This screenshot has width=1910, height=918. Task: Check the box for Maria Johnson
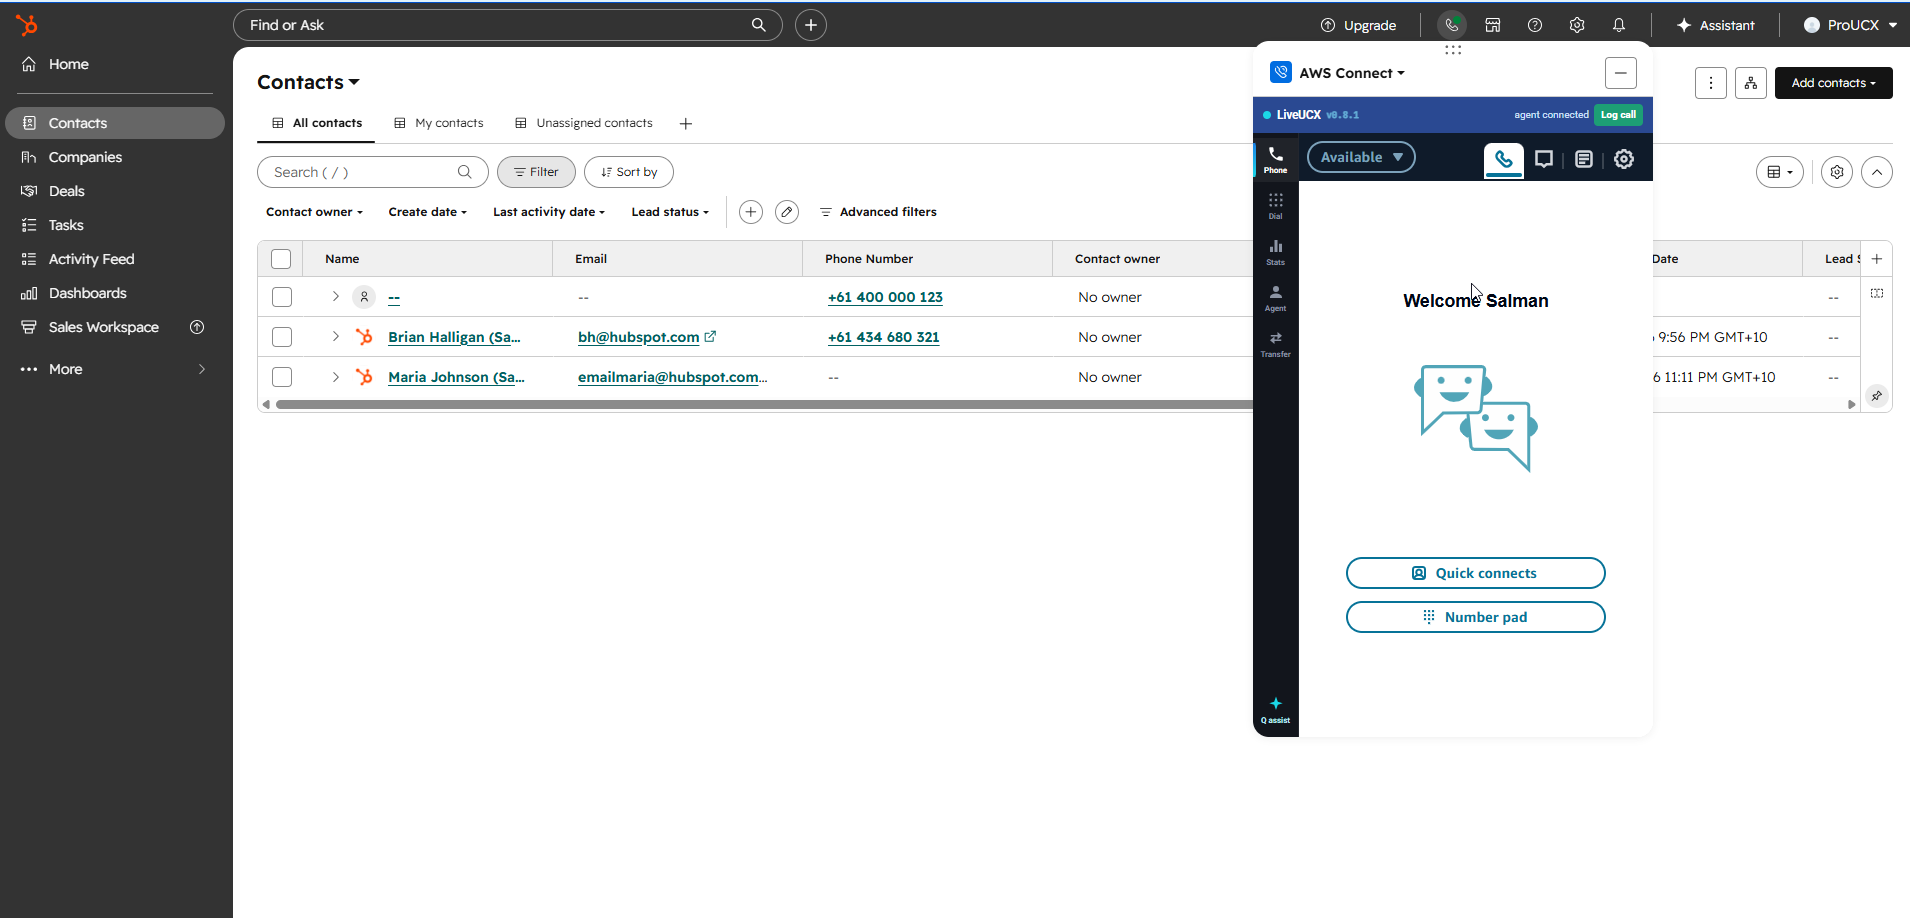coord(282,377)
